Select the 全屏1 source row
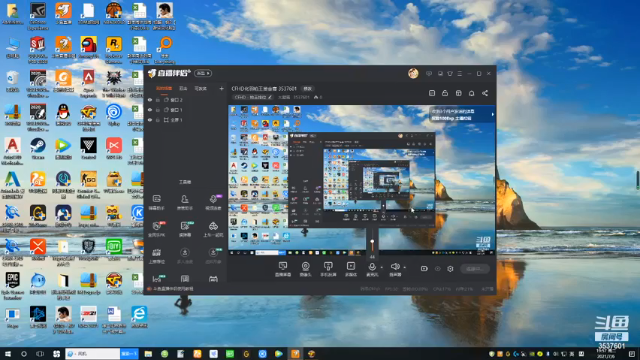640x360 pixels. [186, 120]
